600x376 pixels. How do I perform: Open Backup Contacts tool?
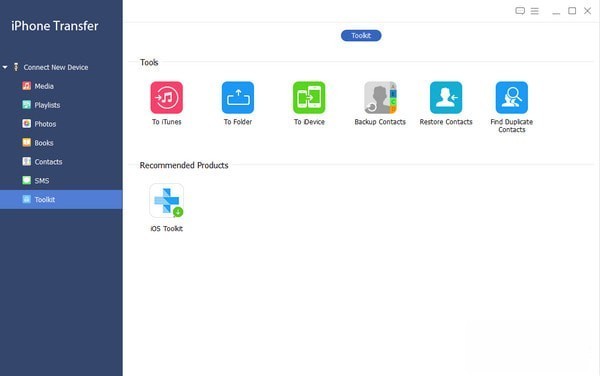[x=380, y=98]
